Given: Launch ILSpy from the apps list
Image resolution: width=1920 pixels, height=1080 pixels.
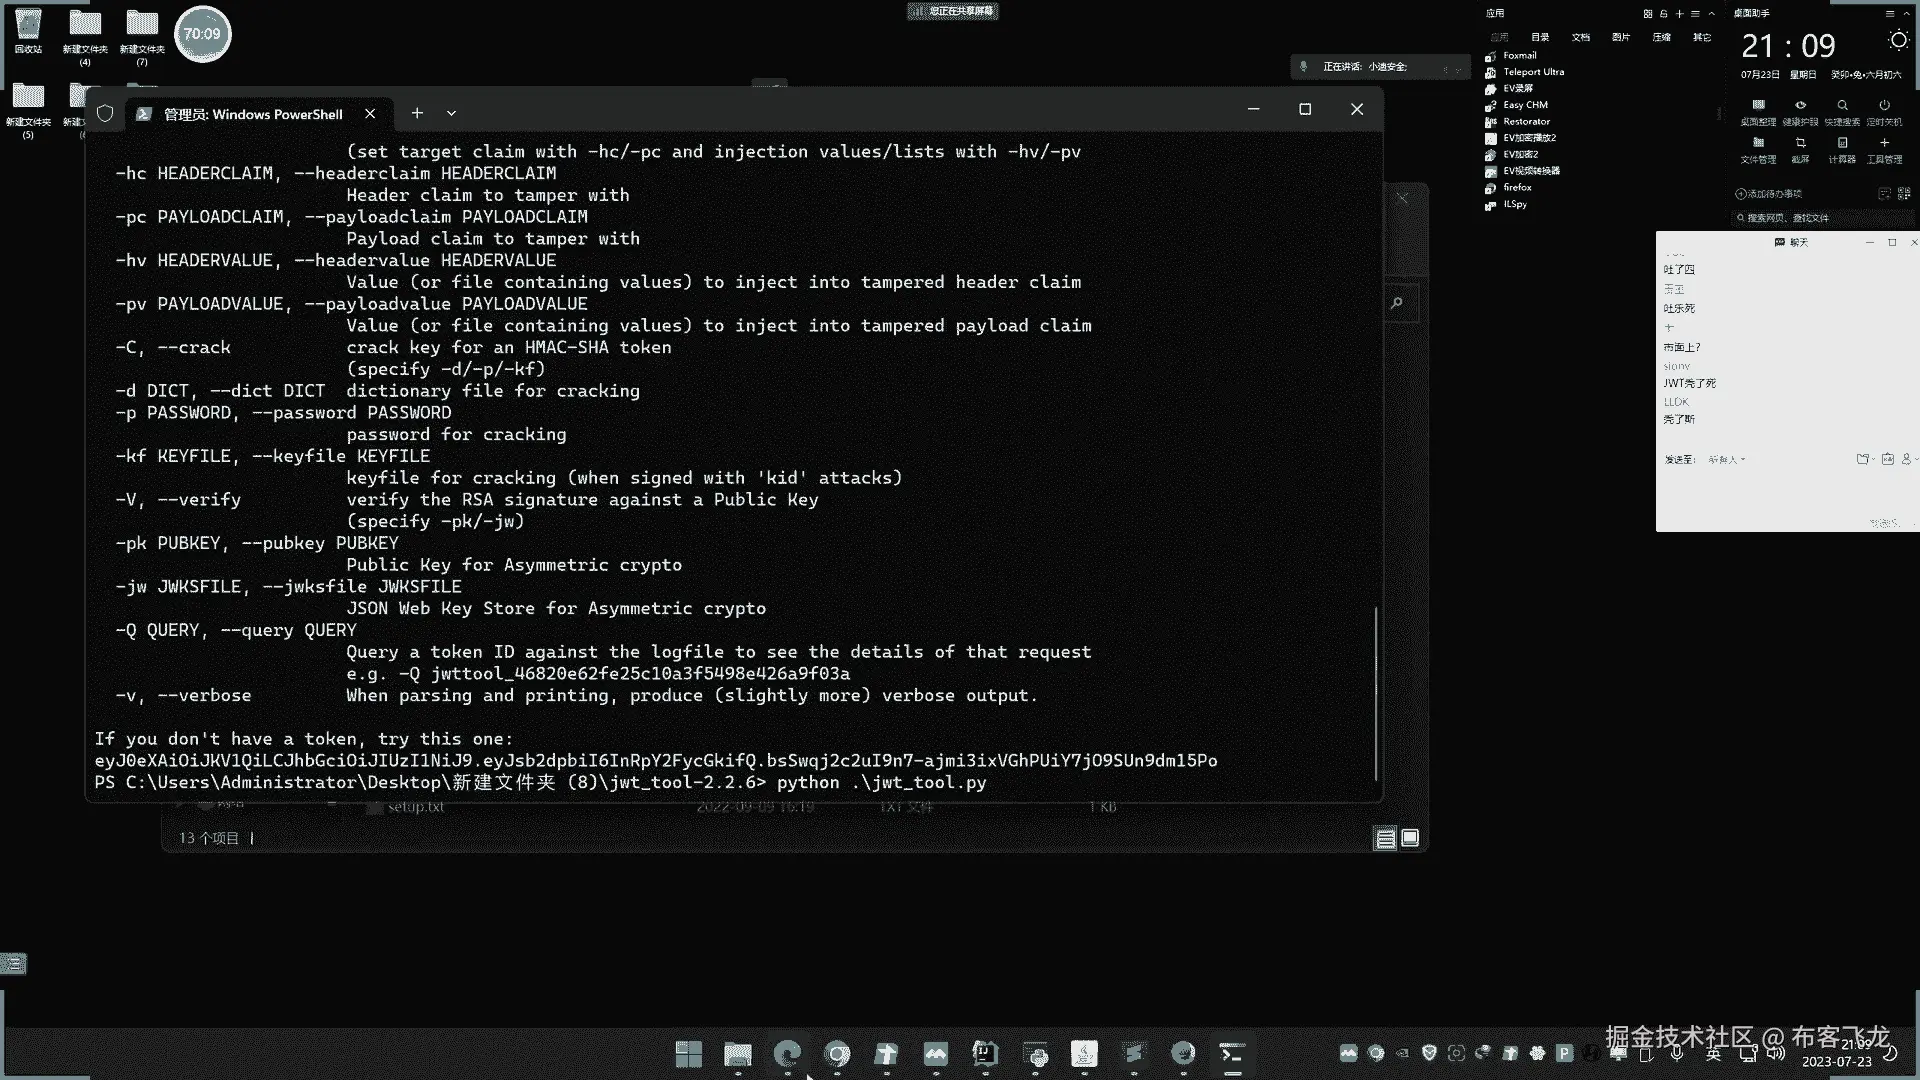Looking at the screenshot, I should click(x=1514, y=204).
